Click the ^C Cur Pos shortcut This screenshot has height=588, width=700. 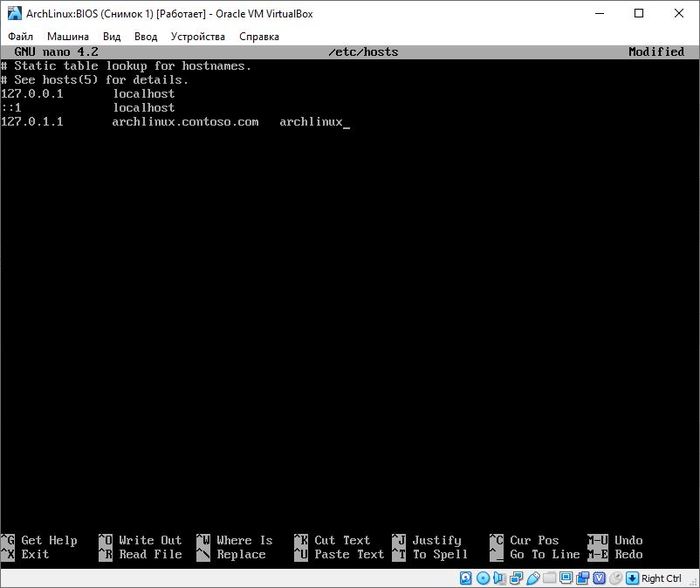[x=524, y=540]
